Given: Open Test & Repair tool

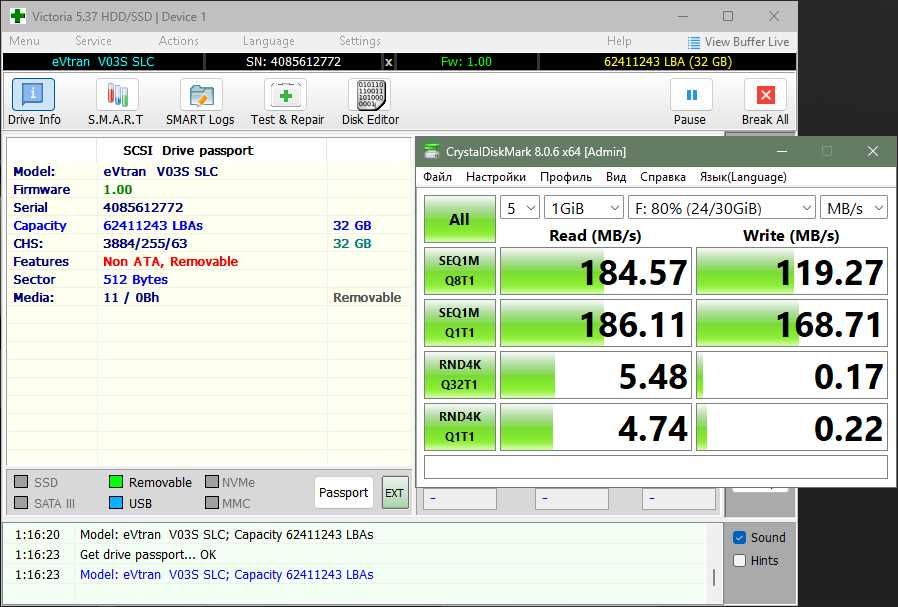Looking at the screenshot, I should coord(287,102).
